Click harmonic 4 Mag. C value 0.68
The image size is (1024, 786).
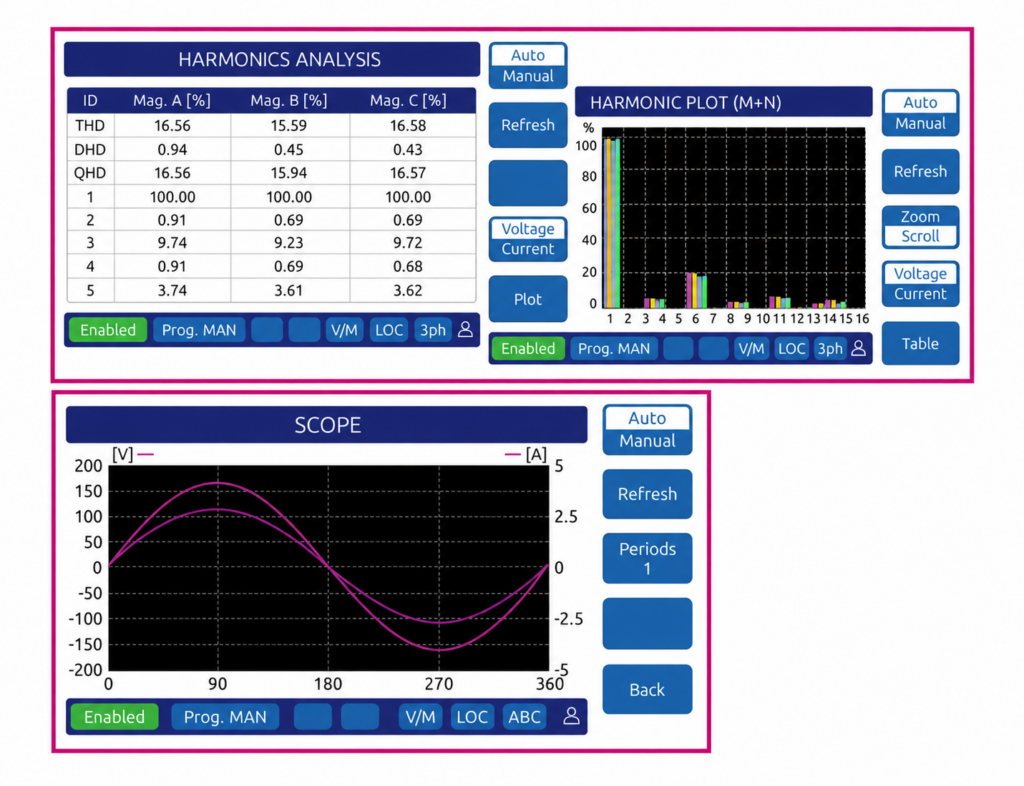[408, 266]
